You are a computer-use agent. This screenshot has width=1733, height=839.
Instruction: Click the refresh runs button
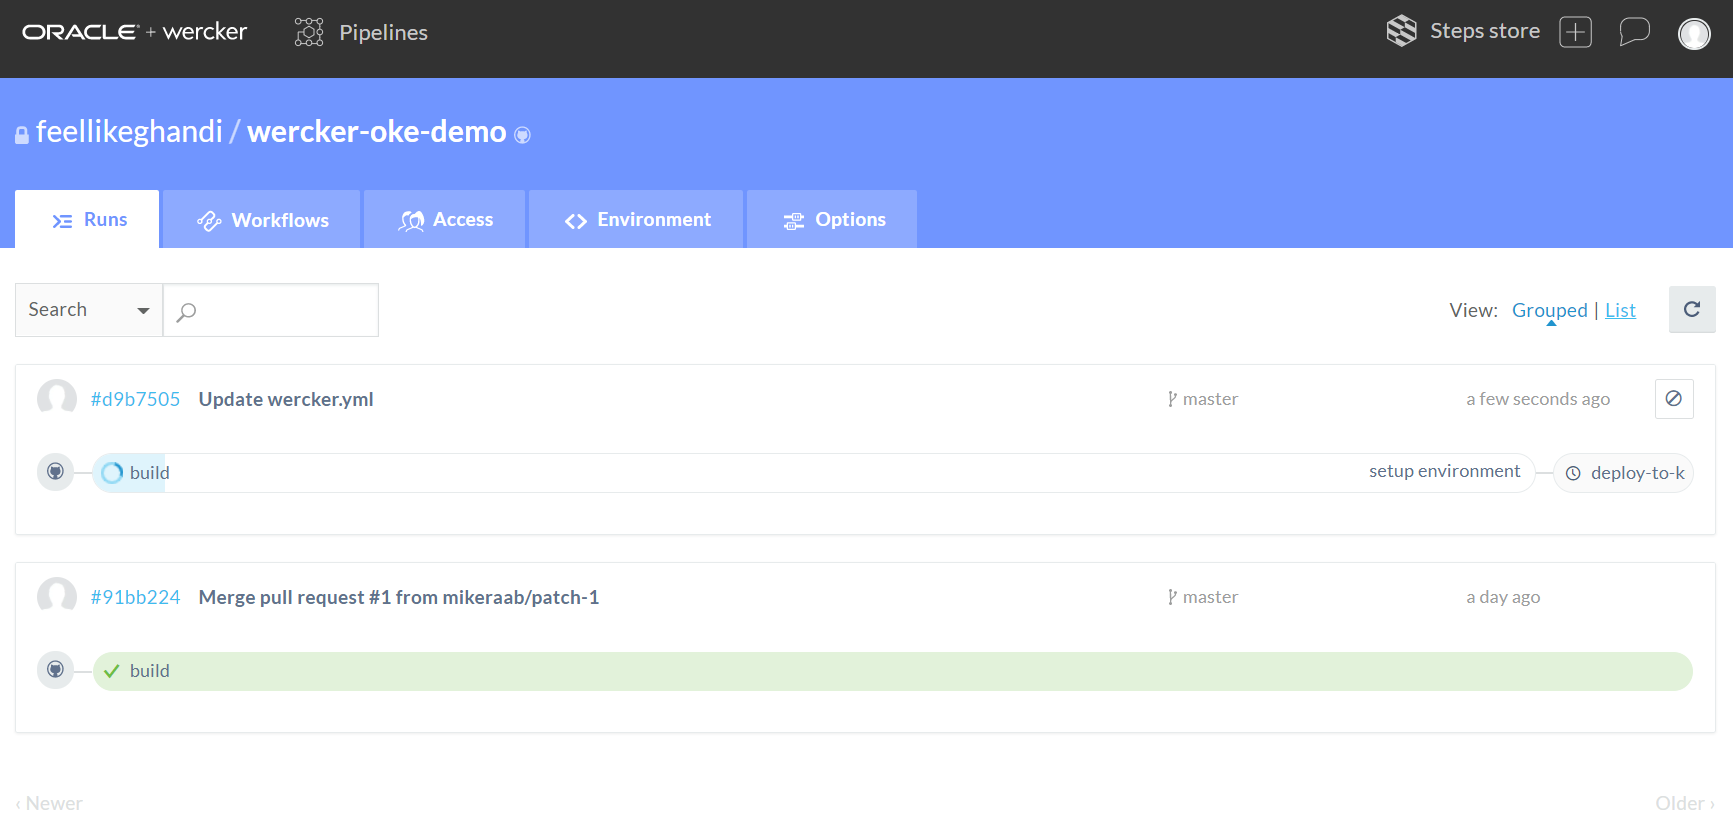pos(1692,309)
